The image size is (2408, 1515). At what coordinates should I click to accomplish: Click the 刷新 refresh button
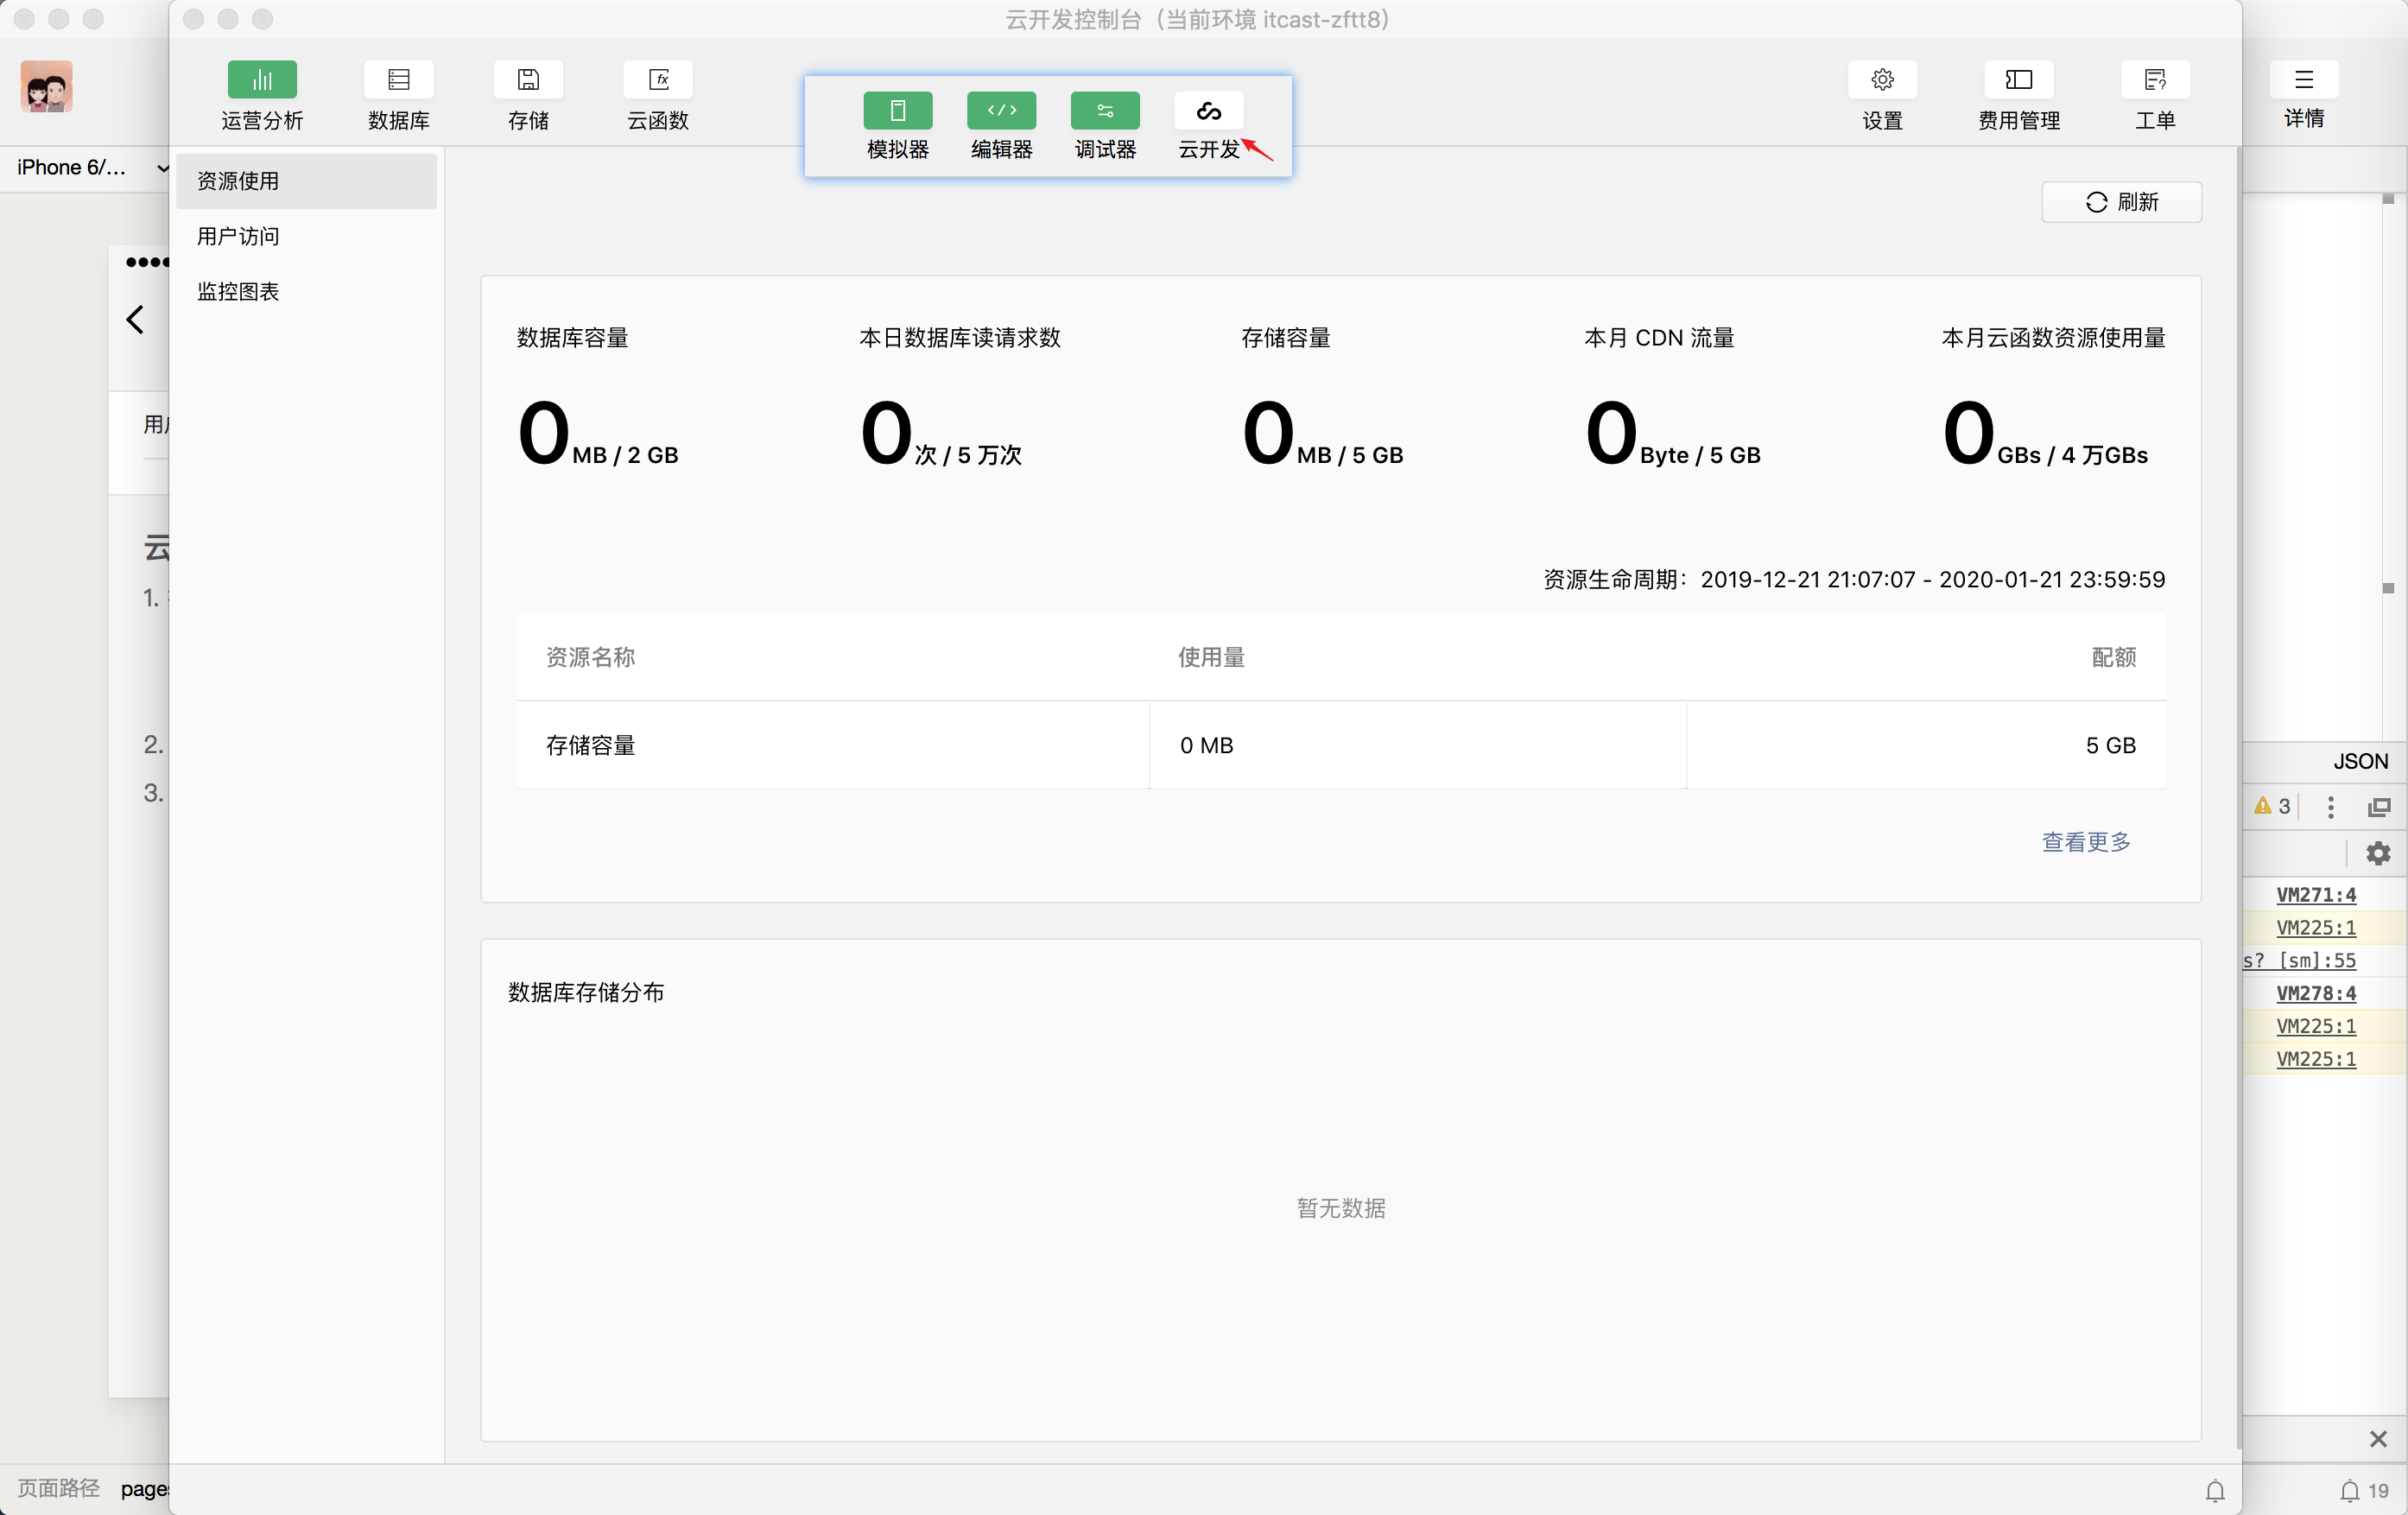click(2121, 202)
